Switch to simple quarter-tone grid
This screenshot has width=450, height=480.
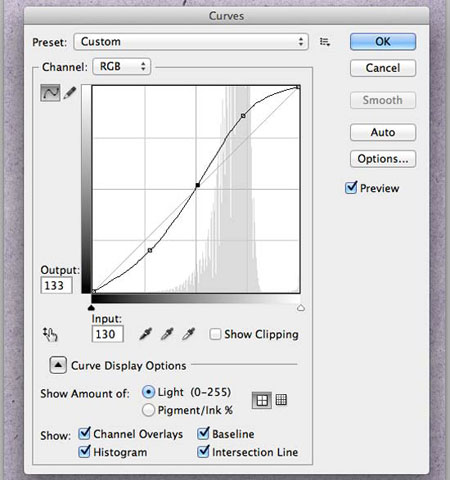coord(262,400)
